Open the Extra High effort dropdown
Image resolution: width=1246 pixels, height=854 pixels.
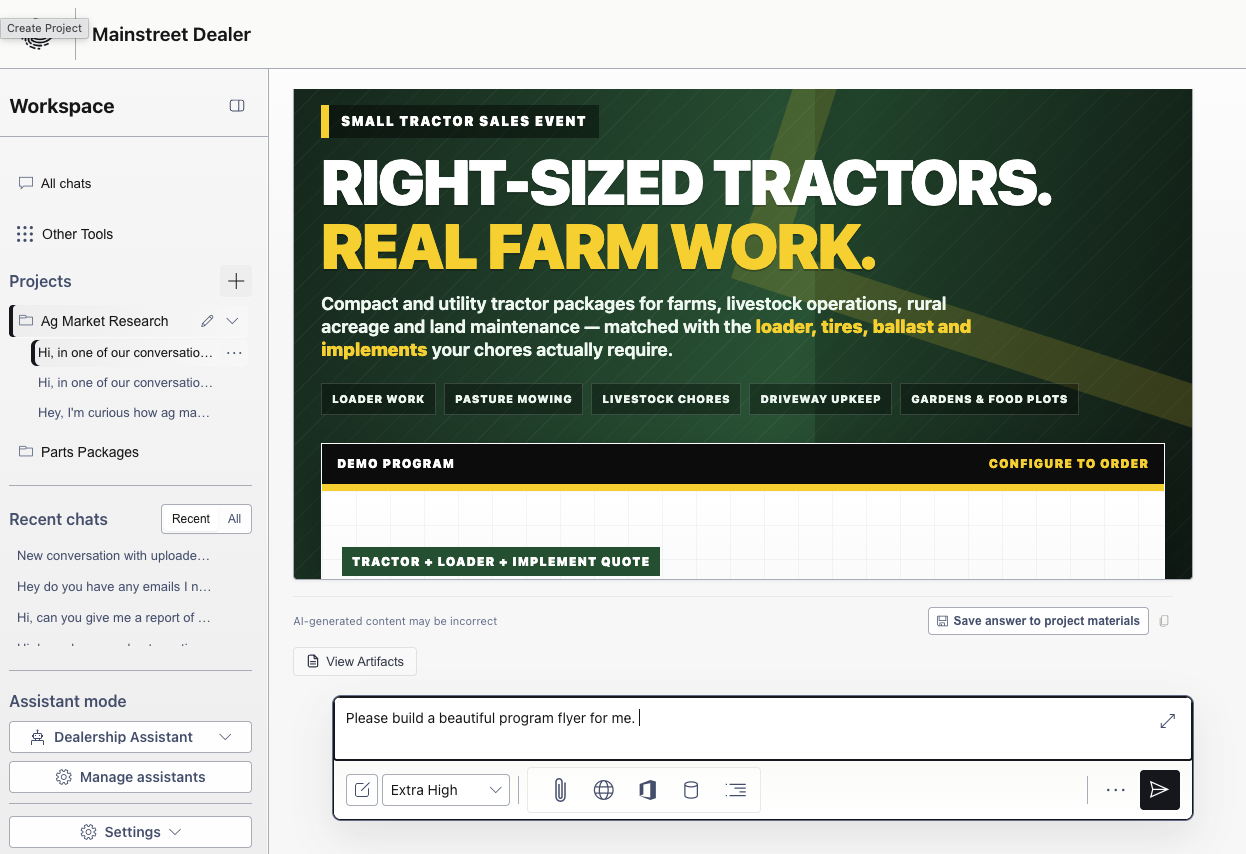(446, 790)
